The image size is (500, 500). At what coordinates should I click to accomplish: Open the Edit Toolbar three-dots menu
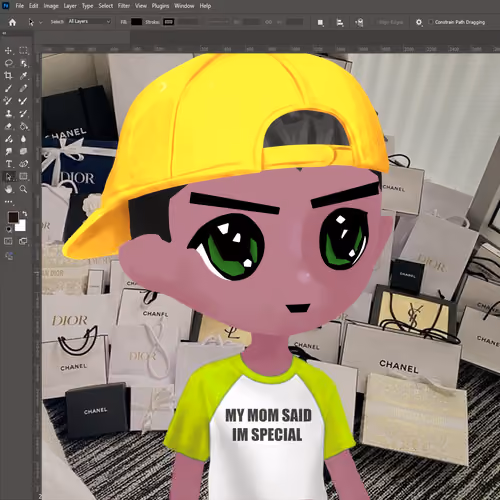tap(8, 202)
